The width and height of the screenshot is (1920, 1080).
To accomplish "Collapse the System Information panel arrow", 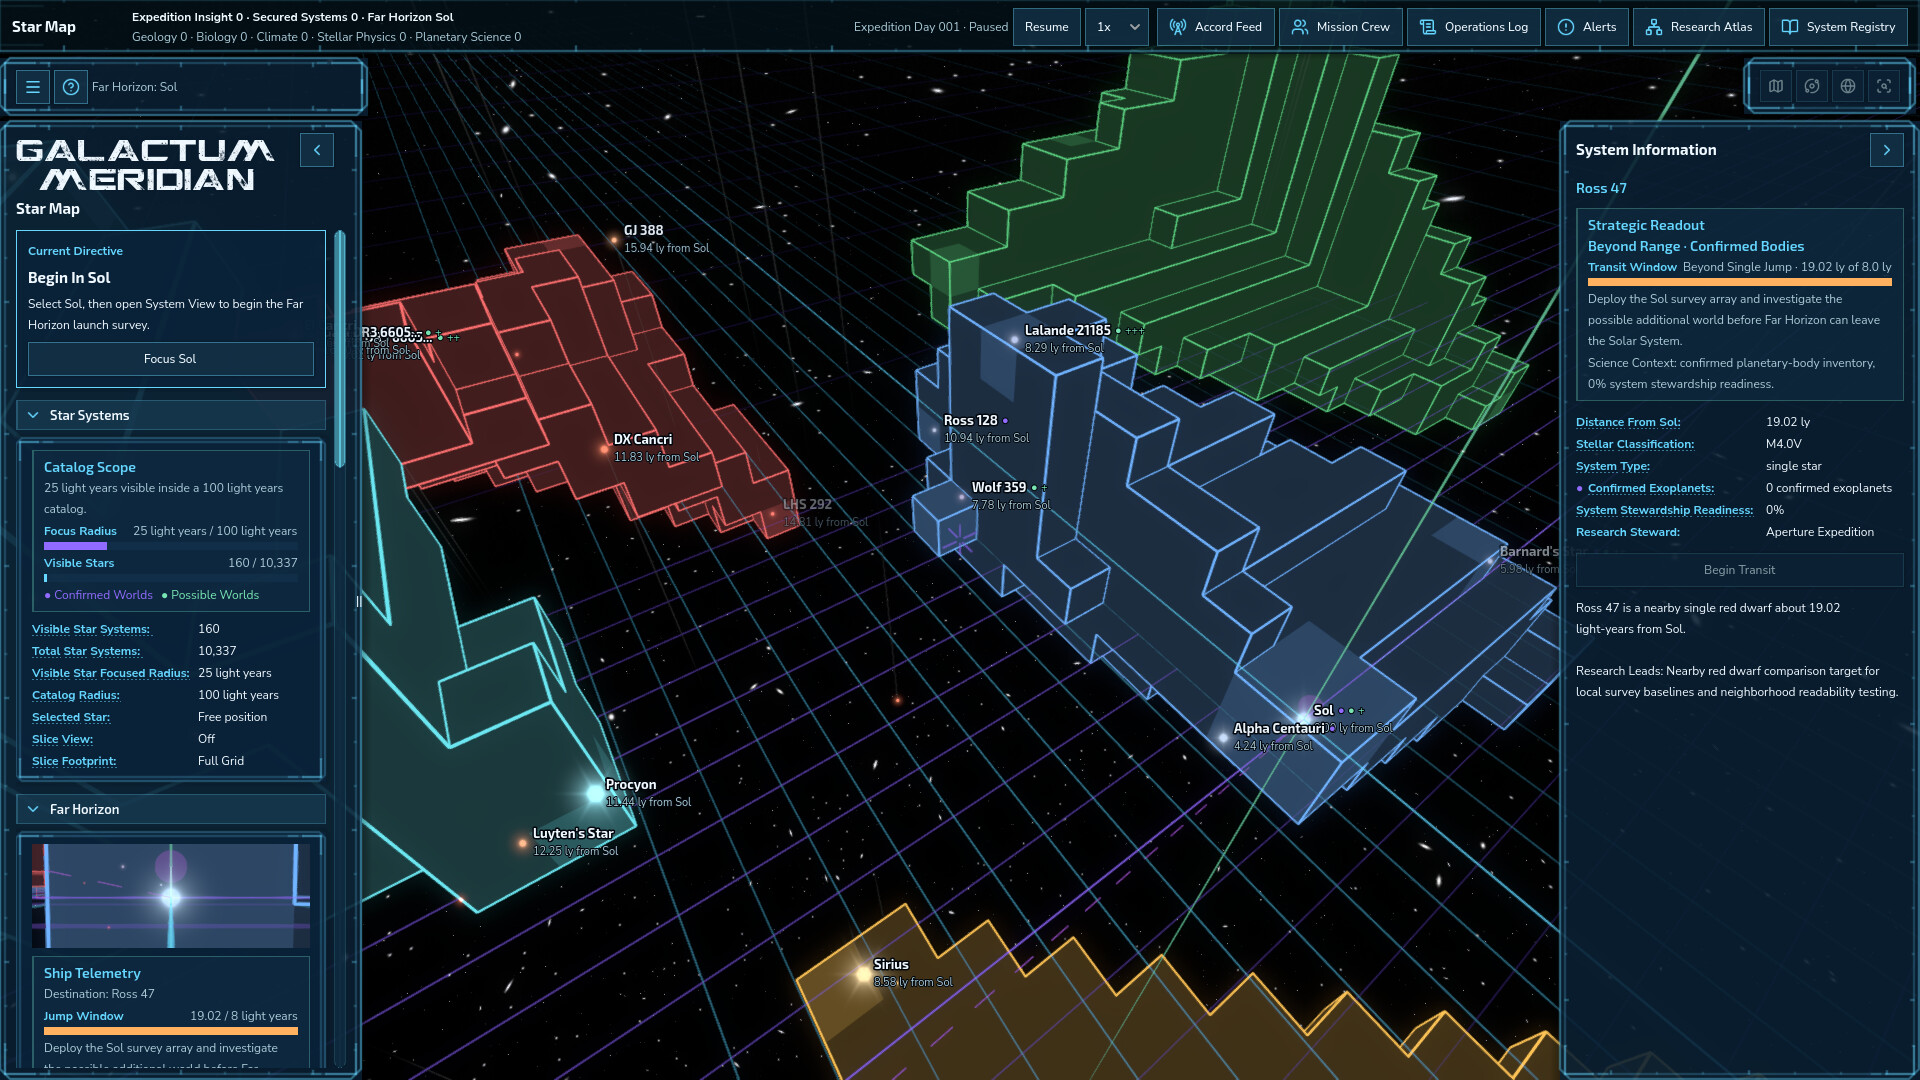I will click(x=1887, y=150).
